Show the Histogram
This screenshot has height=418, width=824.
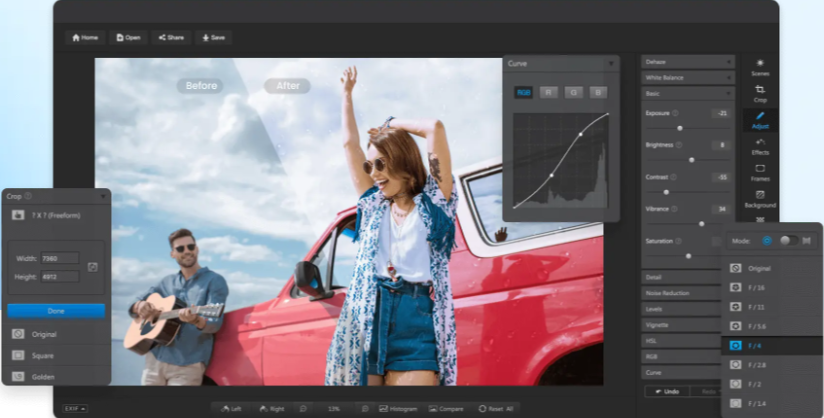(x=398, y=409)
